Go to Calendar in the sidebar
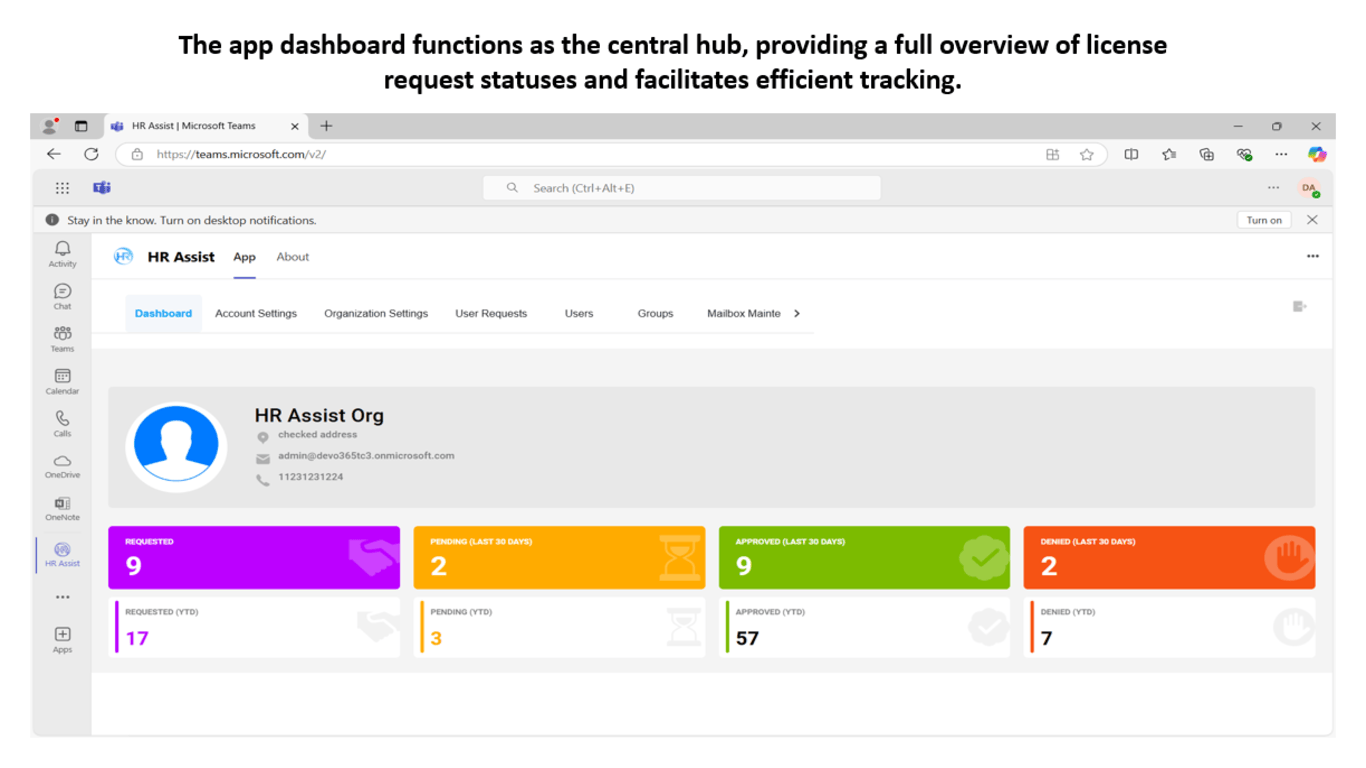Viewport: 1366px width, 768px height. [x=62, y=380]
